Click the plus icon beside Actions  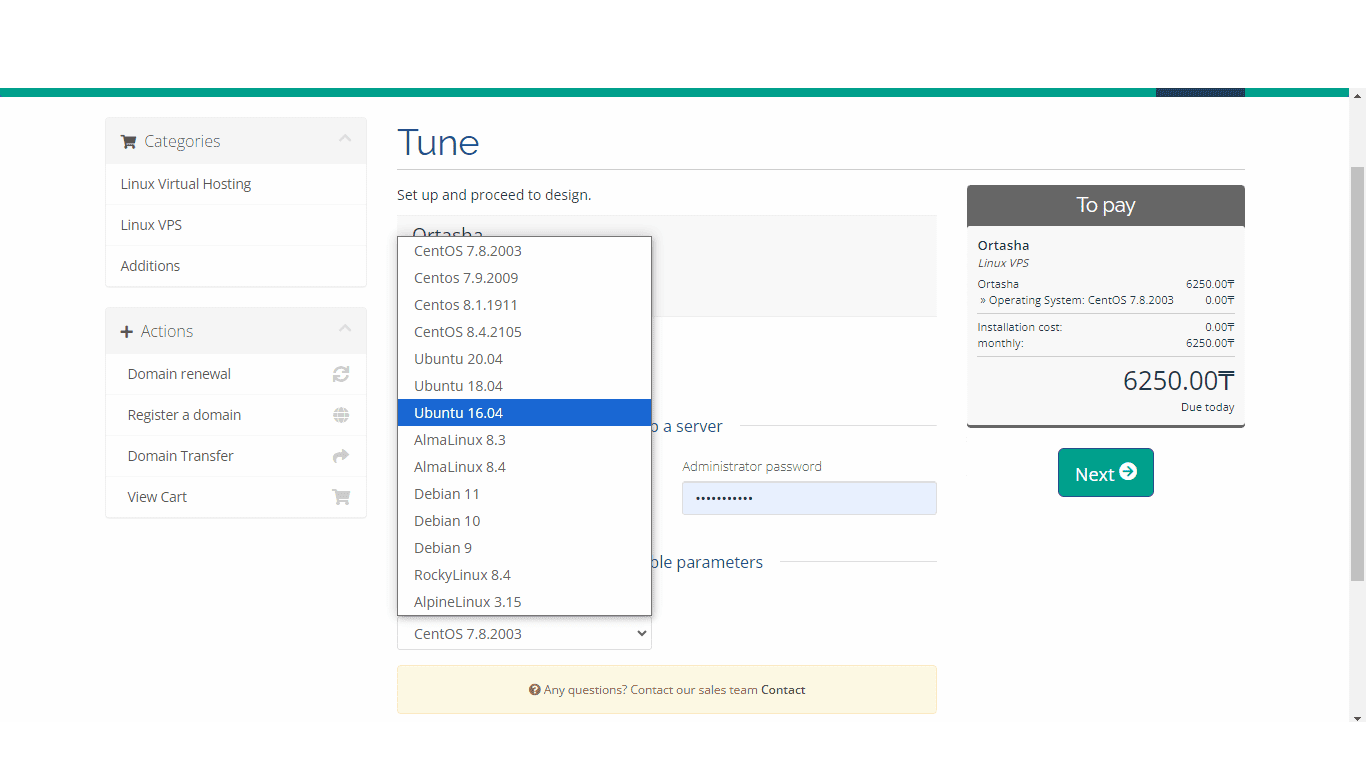127,332
